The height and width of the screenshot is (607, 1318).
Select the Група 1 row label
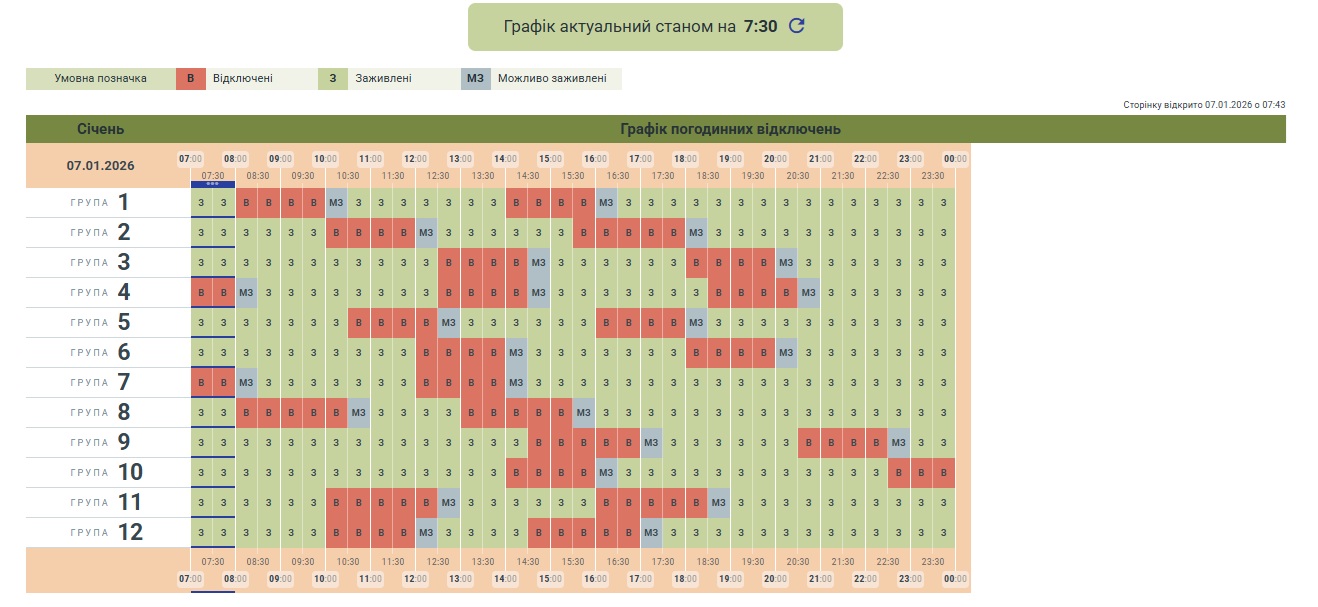coord(108,203)
